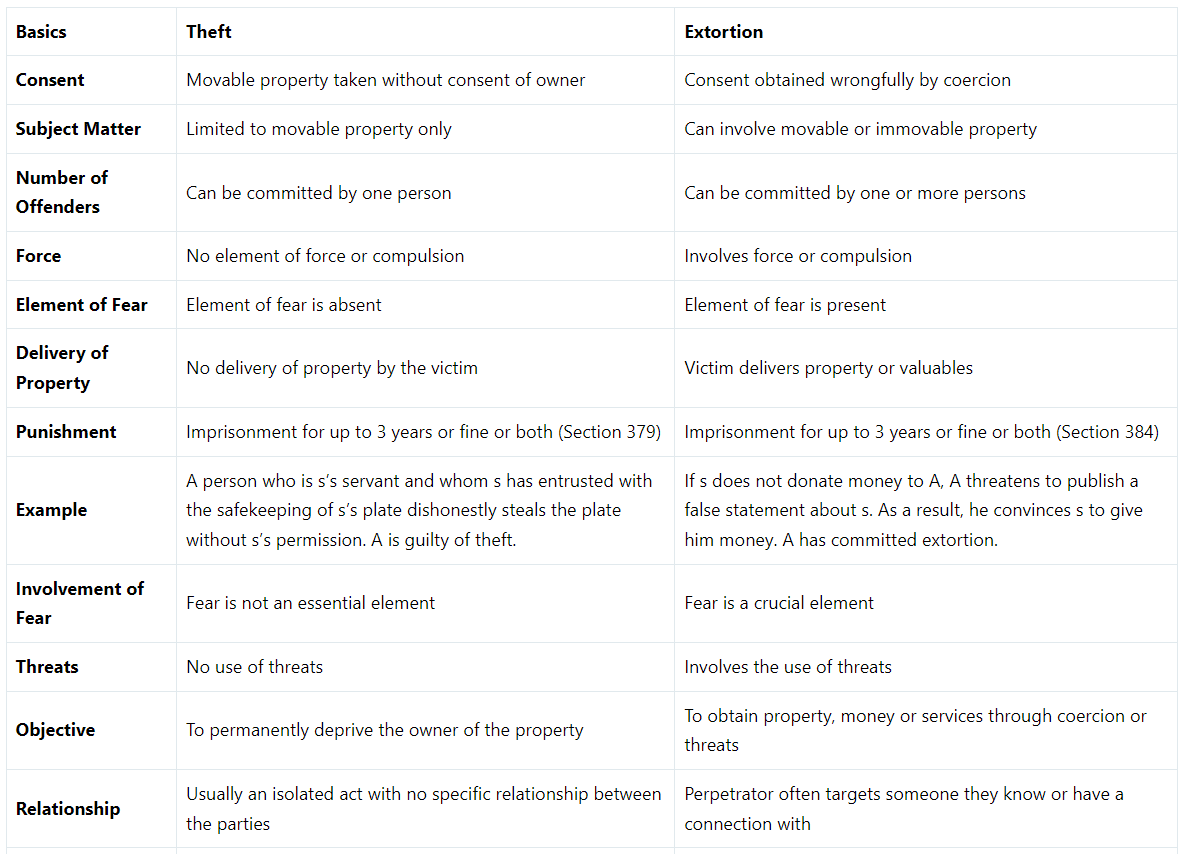Click the theft example about s's plate
The width and height of the screenshot is (1182, 854).
tap(419, 510)
